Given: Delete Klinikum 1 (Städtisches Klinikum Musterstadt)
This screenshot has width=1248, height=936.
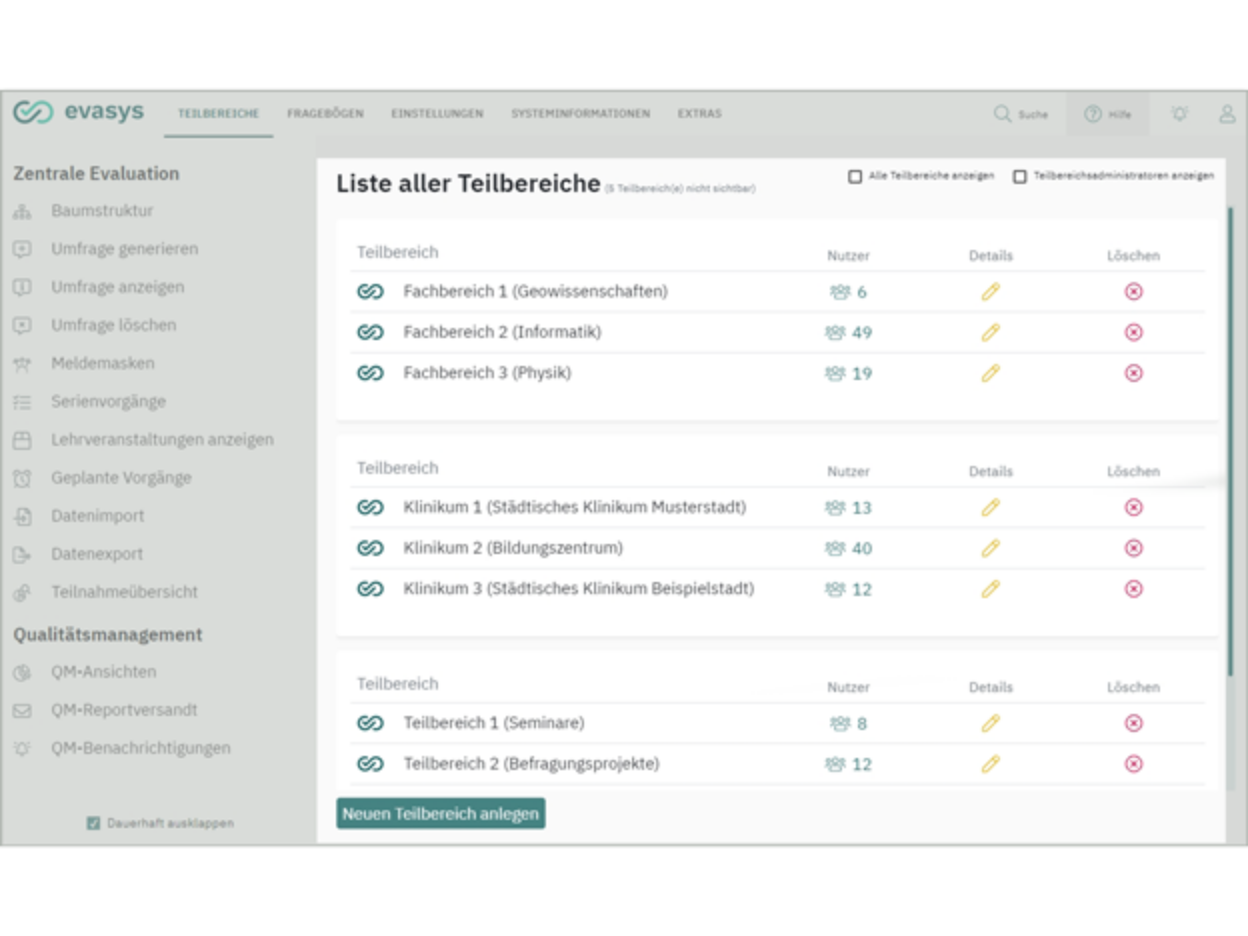Looking at the screenshot, I should coord(1133,507).
